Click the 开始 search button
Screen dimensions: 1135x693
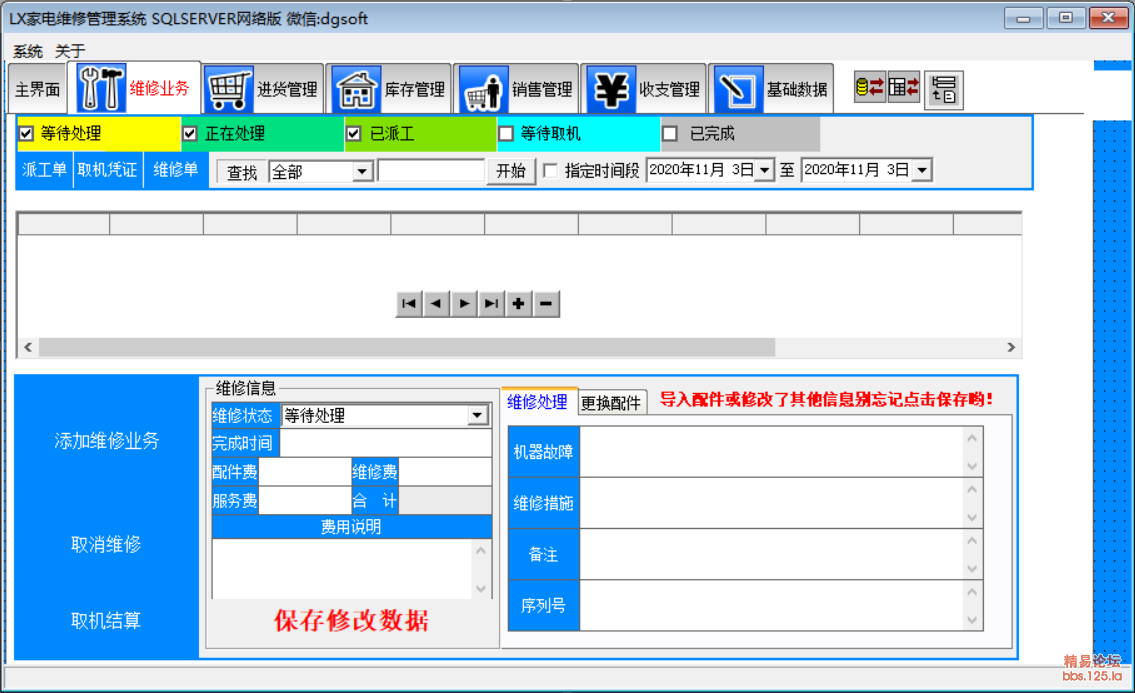(510, 171)
